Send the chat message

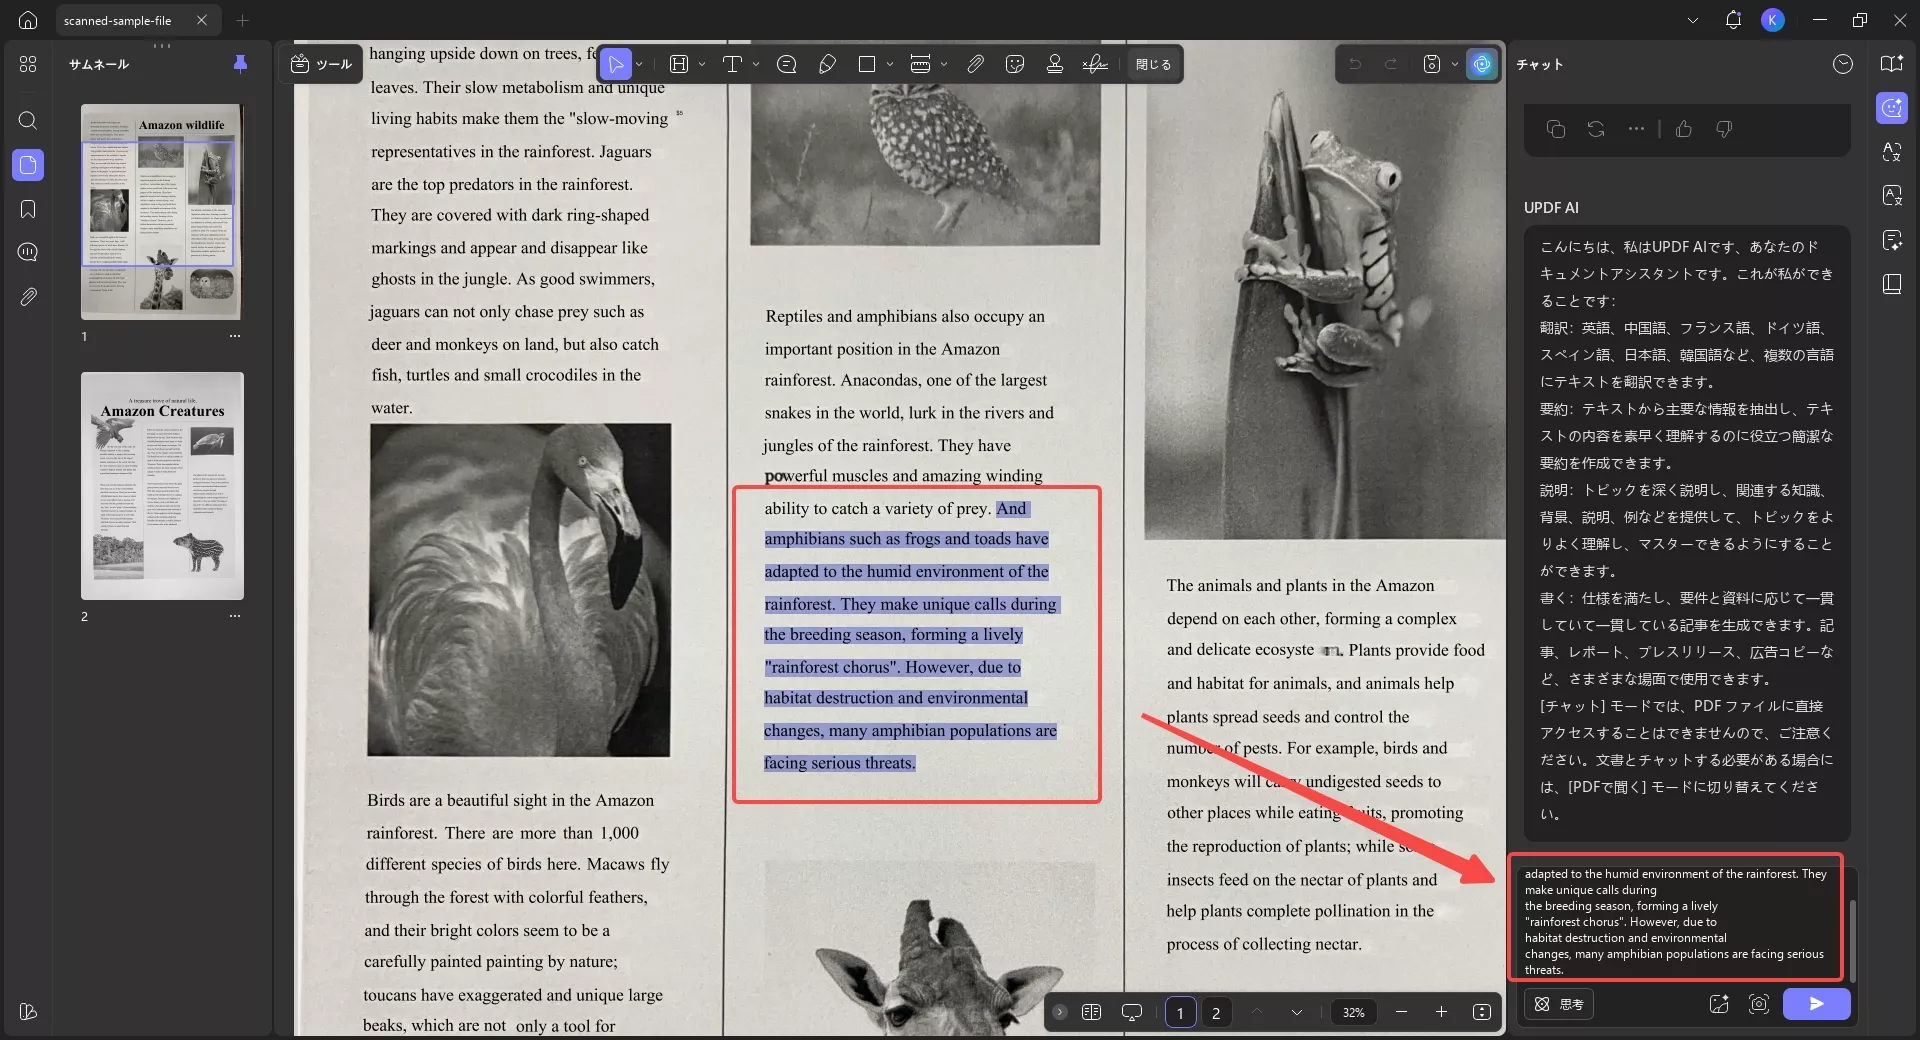[x=1816, y=1004]
